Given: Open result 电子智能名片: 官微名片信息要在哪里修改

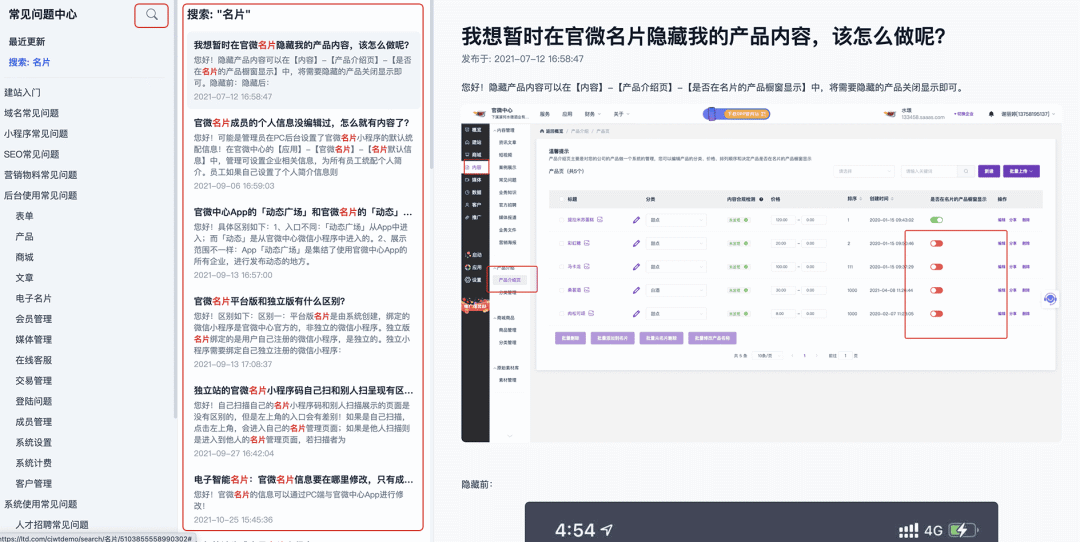Looking at the screenshot, I should [x=303, y=499].
